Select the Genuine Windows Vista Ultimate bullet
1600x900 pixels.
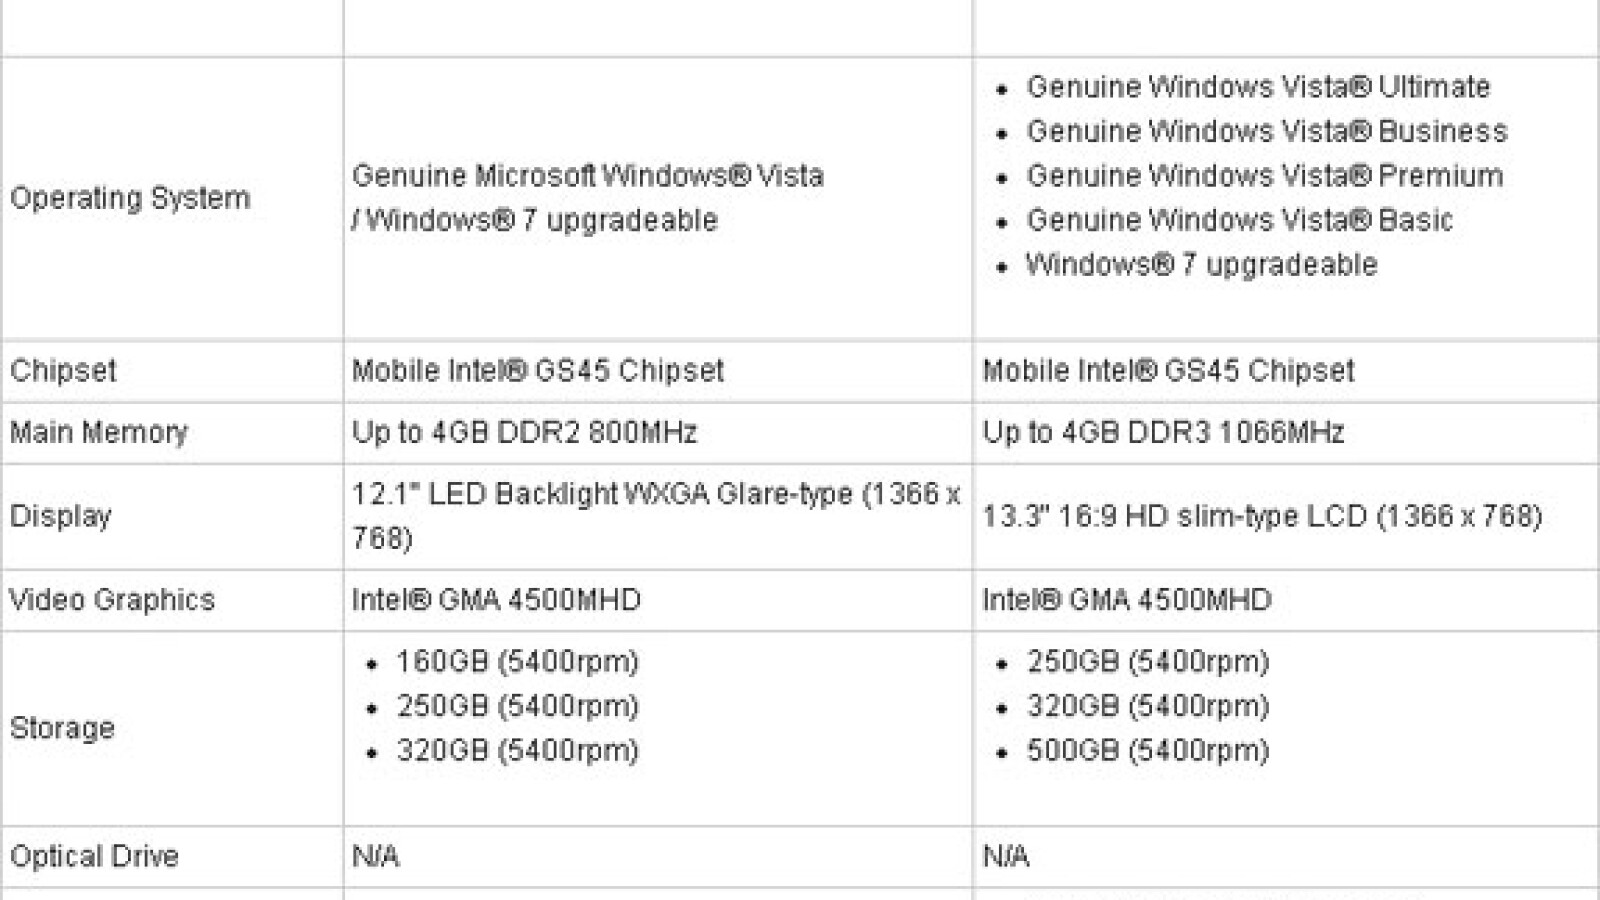click(1258, 87)
